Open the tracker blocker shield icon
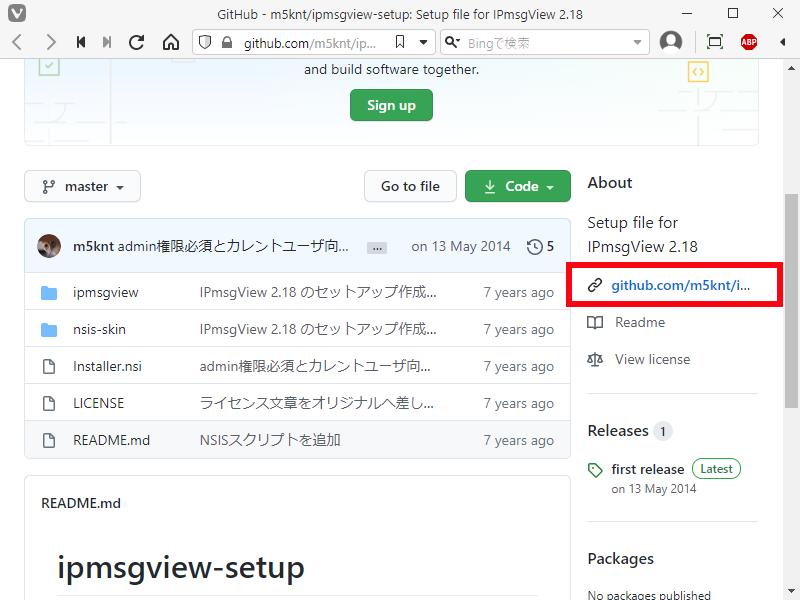 click(x=205, y=42)
